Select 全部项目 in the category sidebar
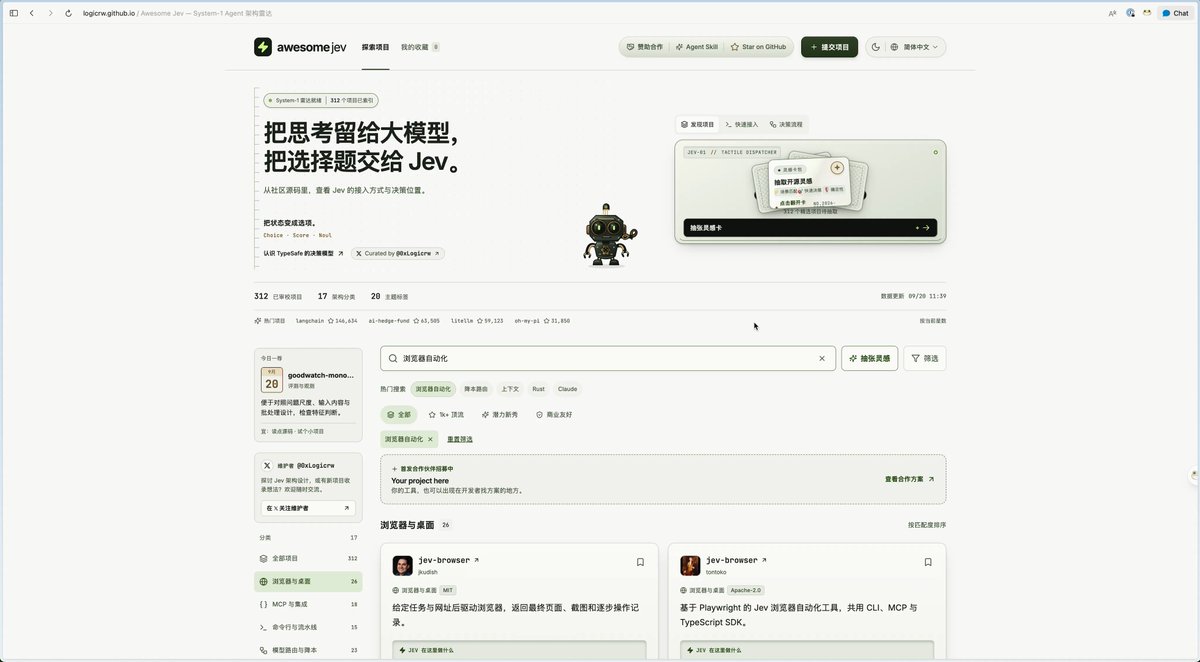This screenshot has width=1200, height=662. coord(308,558)
